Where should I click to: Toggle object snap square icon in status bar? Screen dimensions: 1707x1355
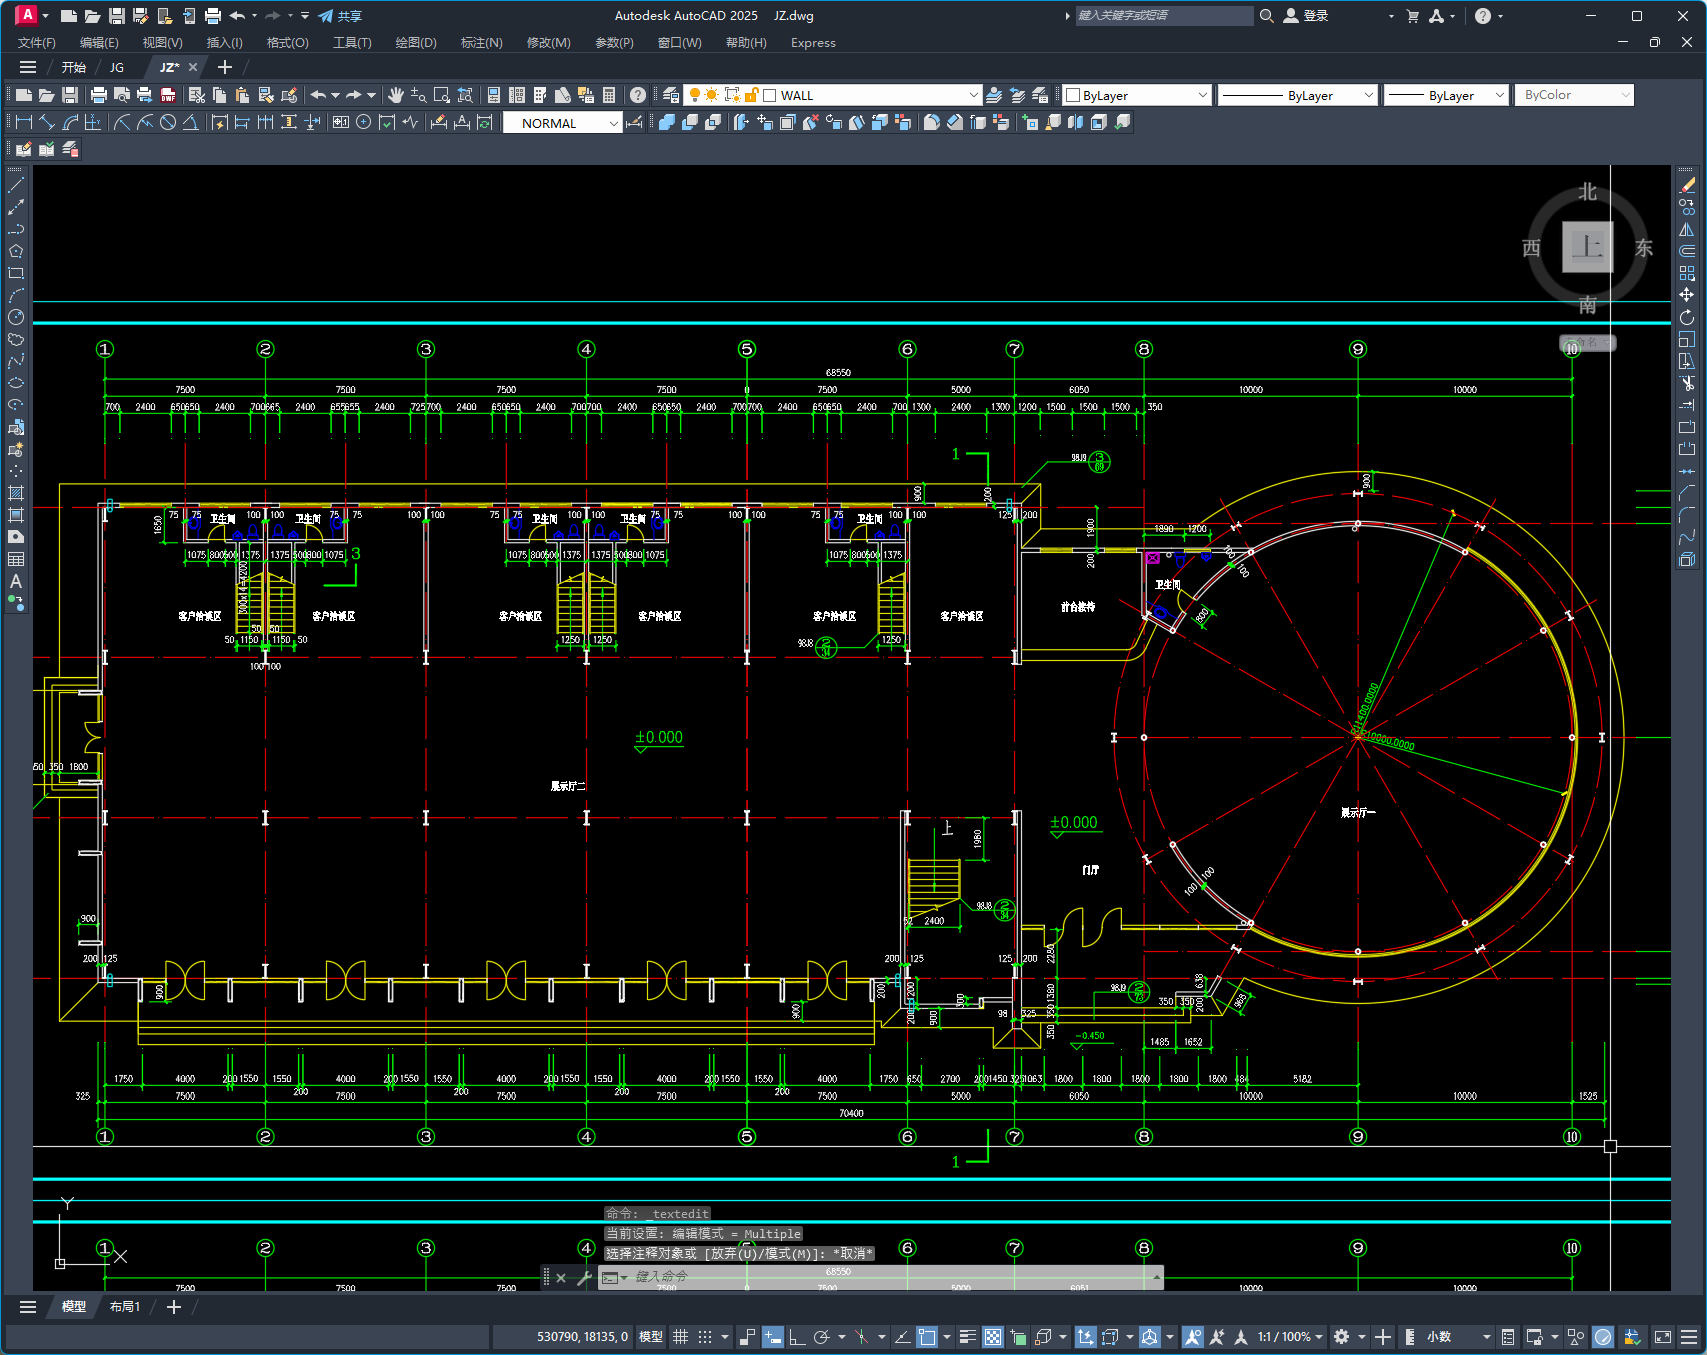[927, 1337]
